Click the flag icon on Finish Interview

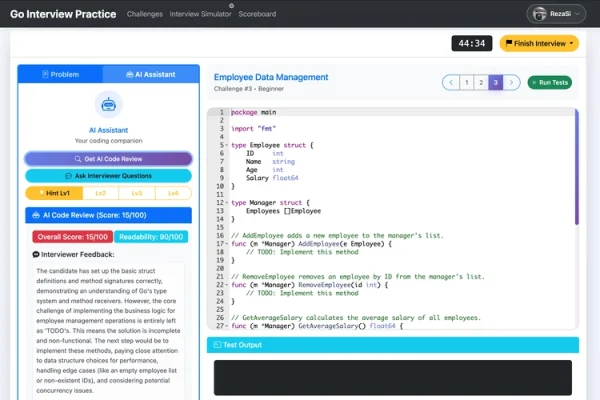coord(509,43)
